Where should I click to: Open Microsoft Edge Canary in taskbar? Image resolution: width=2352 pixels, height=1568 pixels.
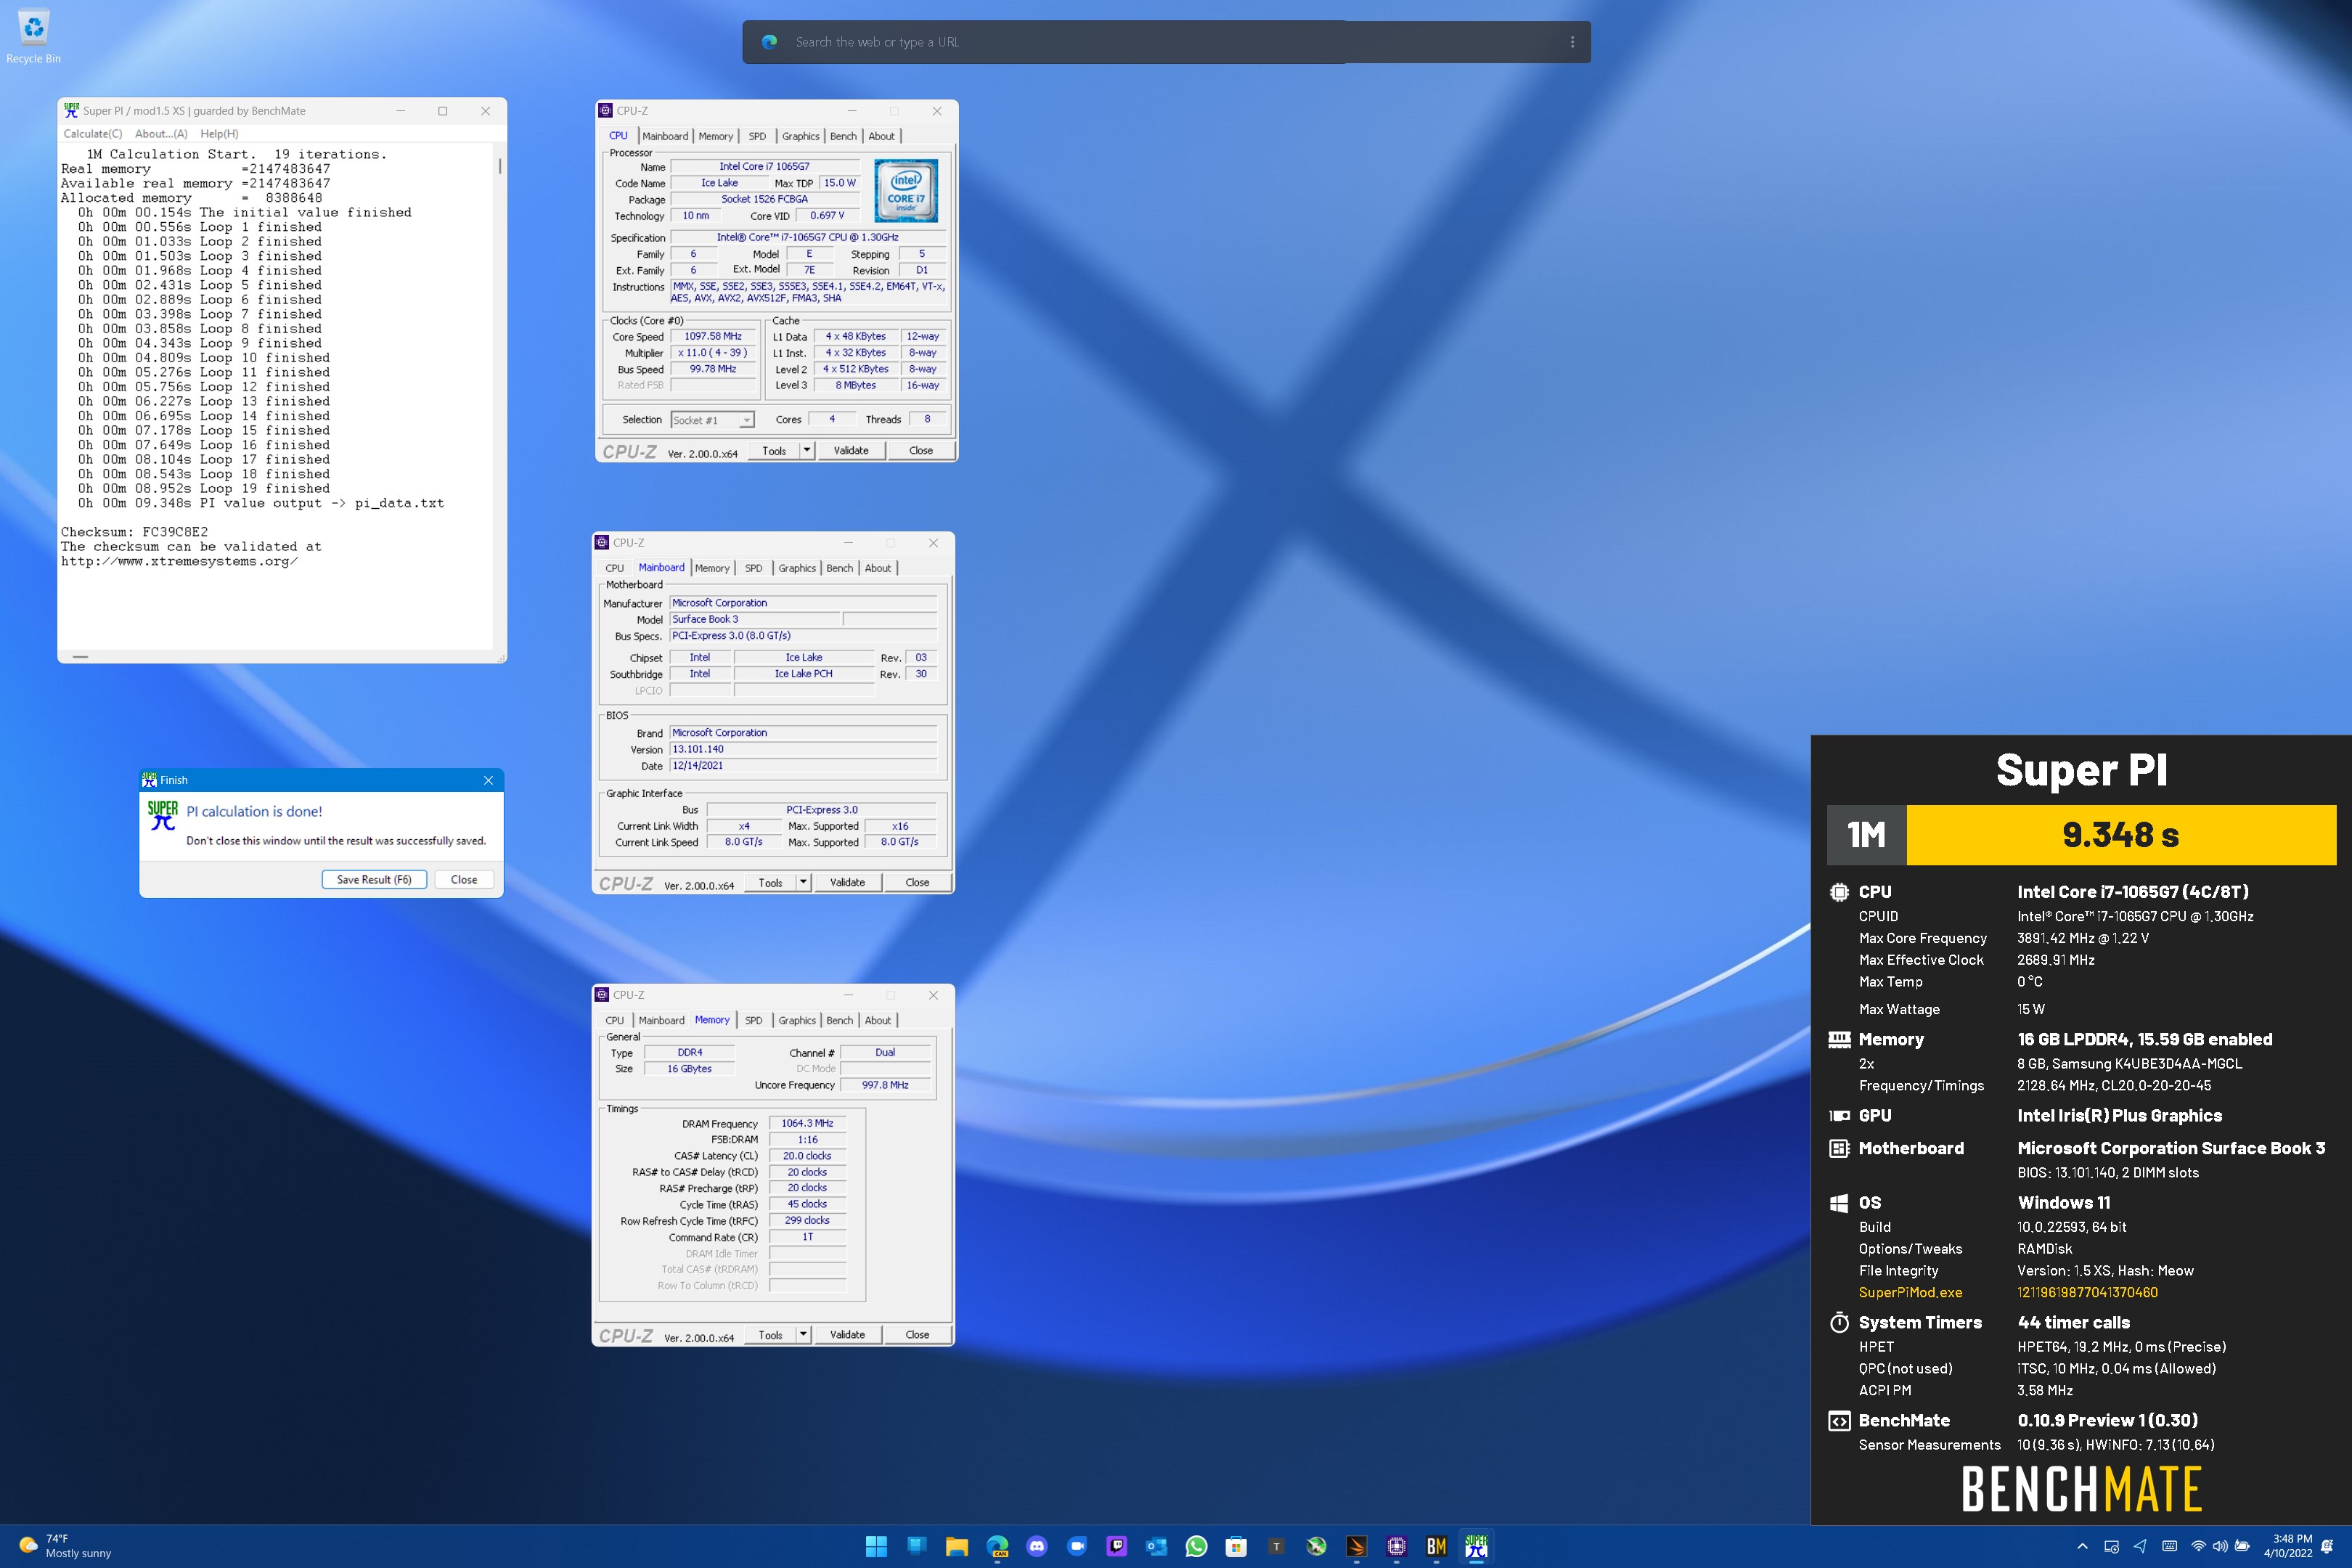pyautogui.click(x=997, y=1546)
